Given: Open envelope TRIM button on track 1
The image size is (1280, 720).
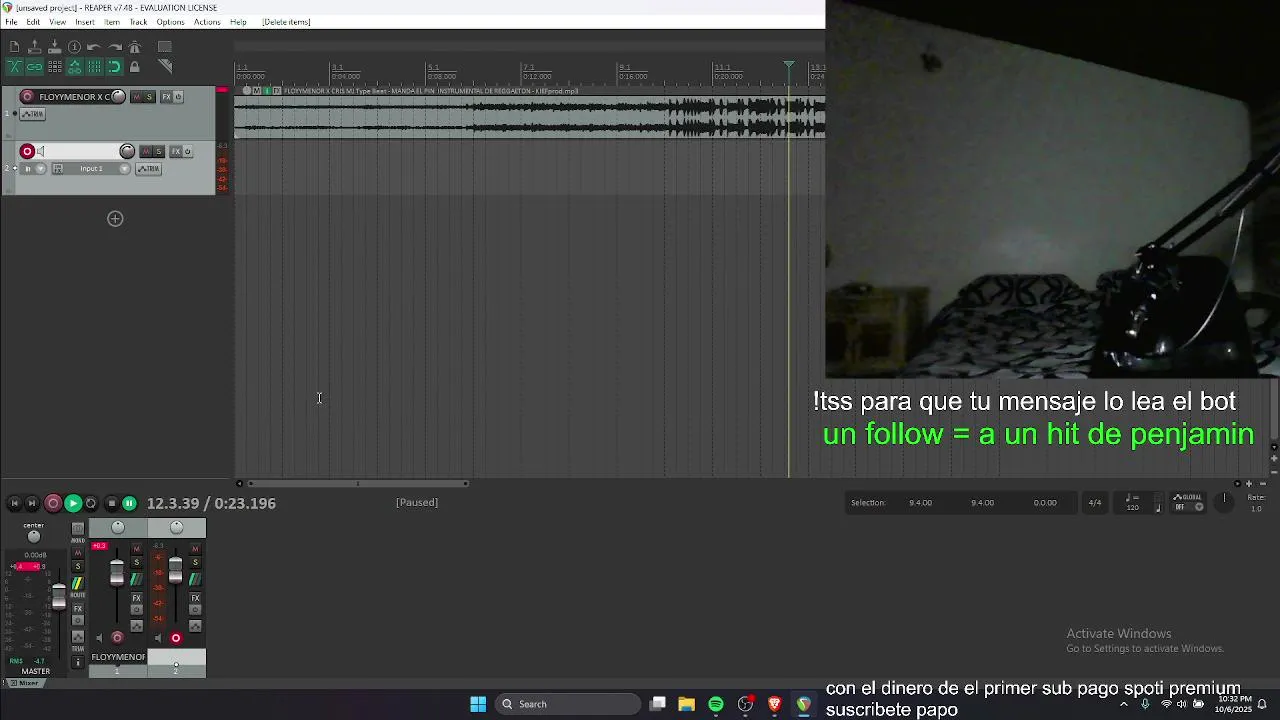Looking at the screenshot, I should [33, 114].
